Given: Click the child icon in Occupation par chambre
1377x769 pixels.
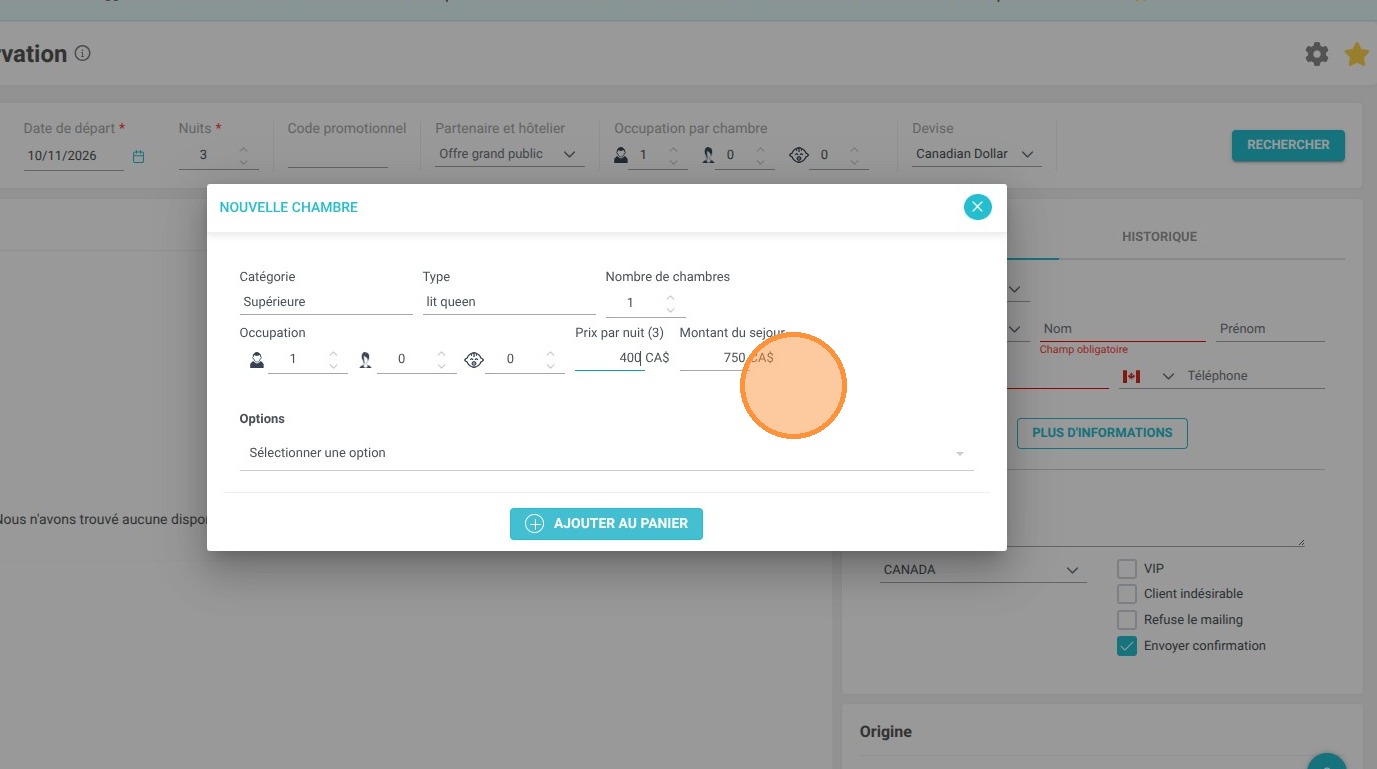Looking at the screenshot, I should [x=708, y=155].
